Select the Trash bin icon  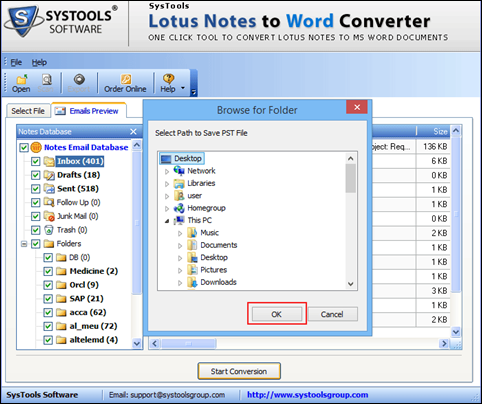click(x=49, y=230)
